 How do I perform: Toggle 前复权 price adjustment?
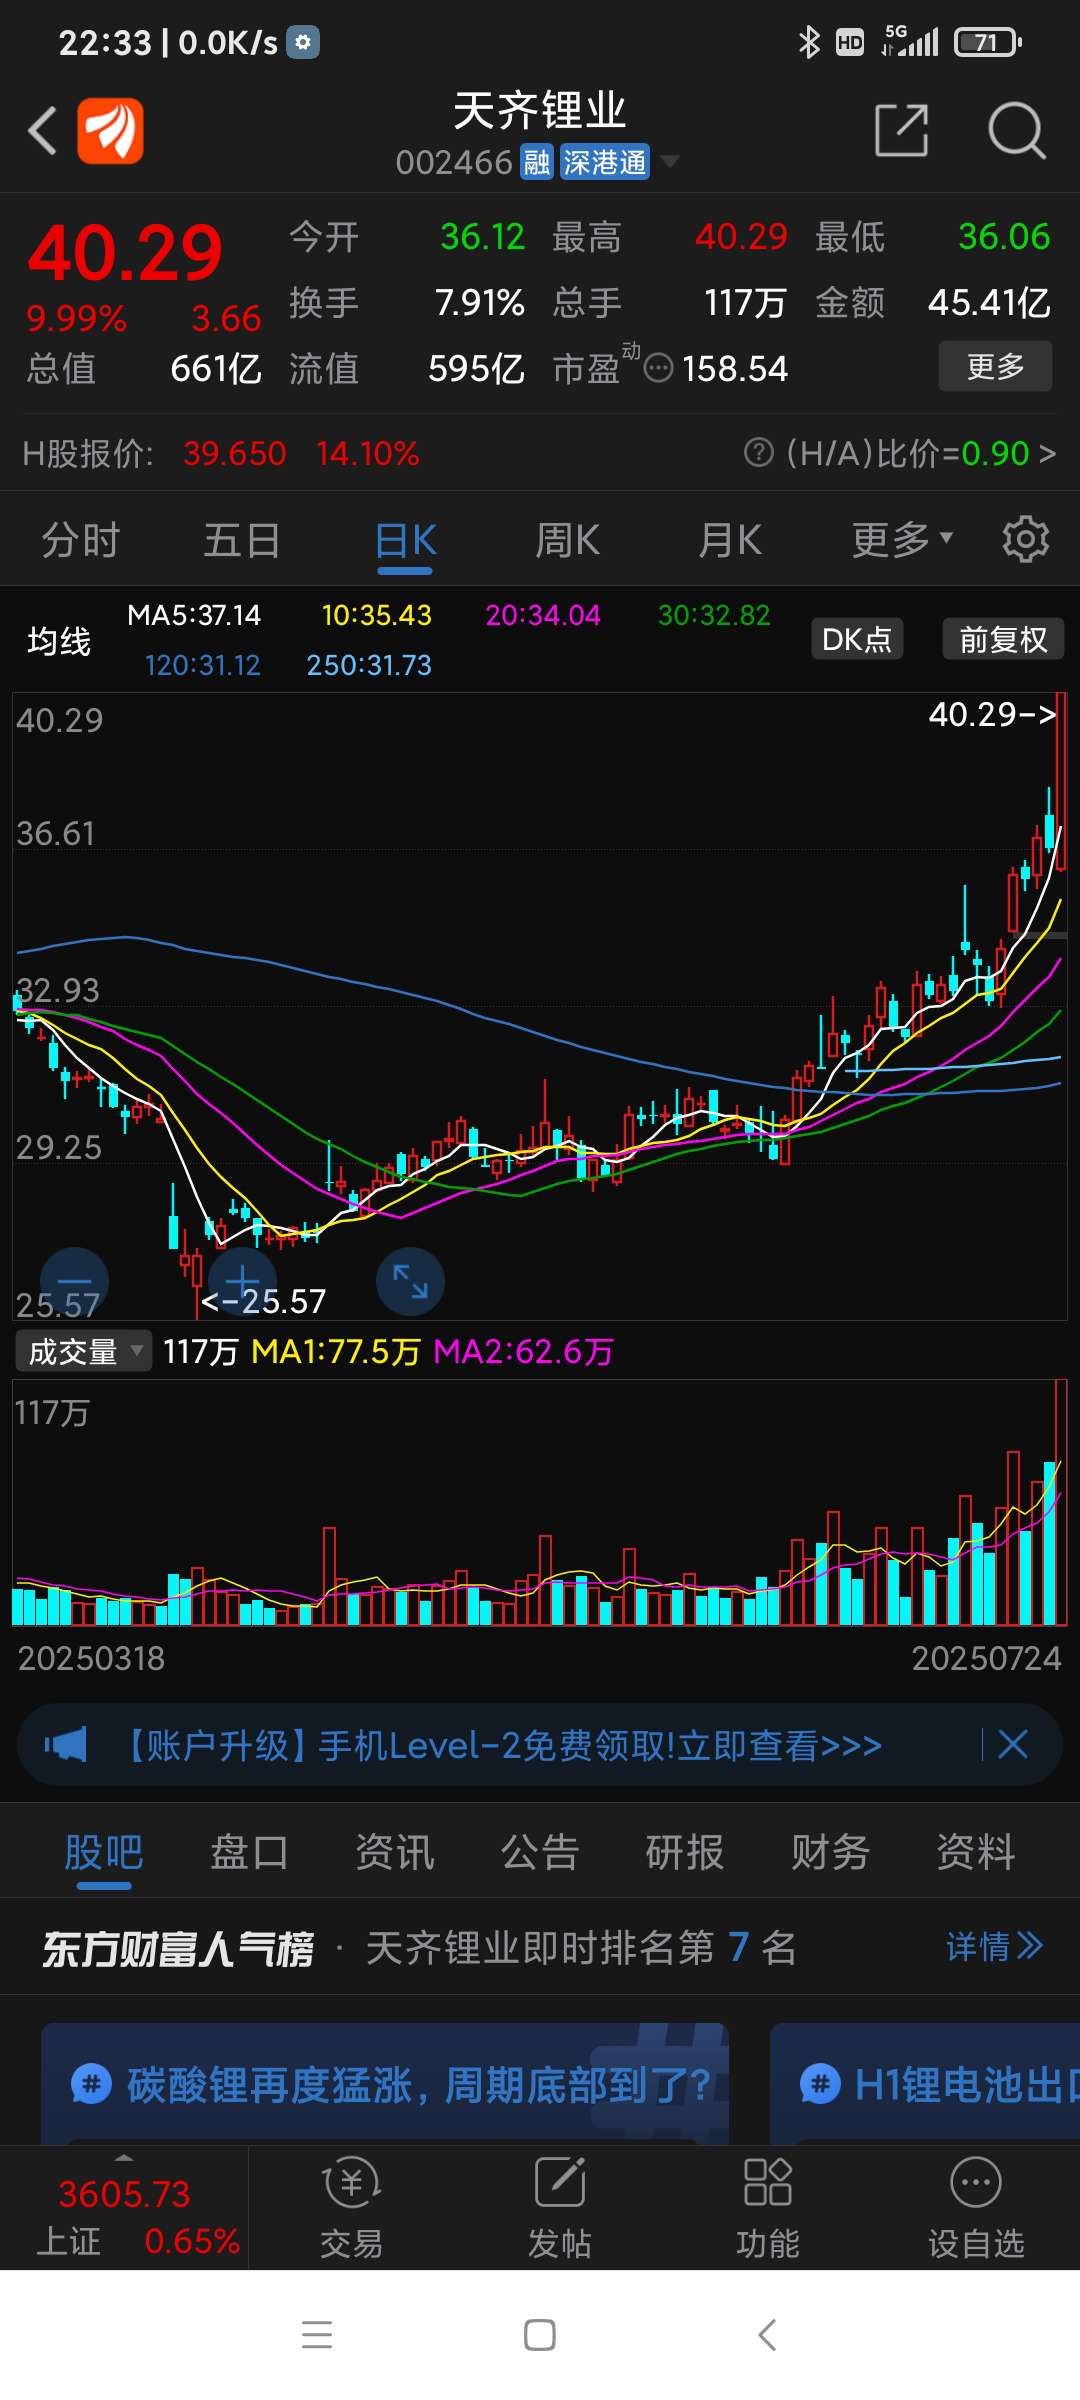click(x=1003, y=639)
